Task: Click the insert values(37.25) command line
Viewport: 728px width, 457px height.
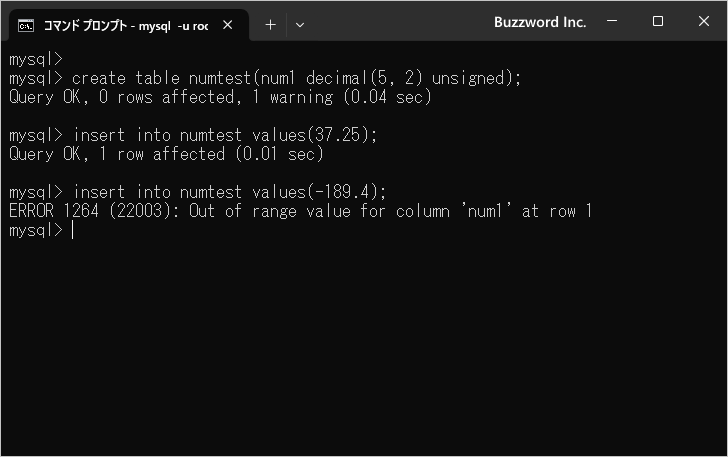Action: [x=193, y=135]
